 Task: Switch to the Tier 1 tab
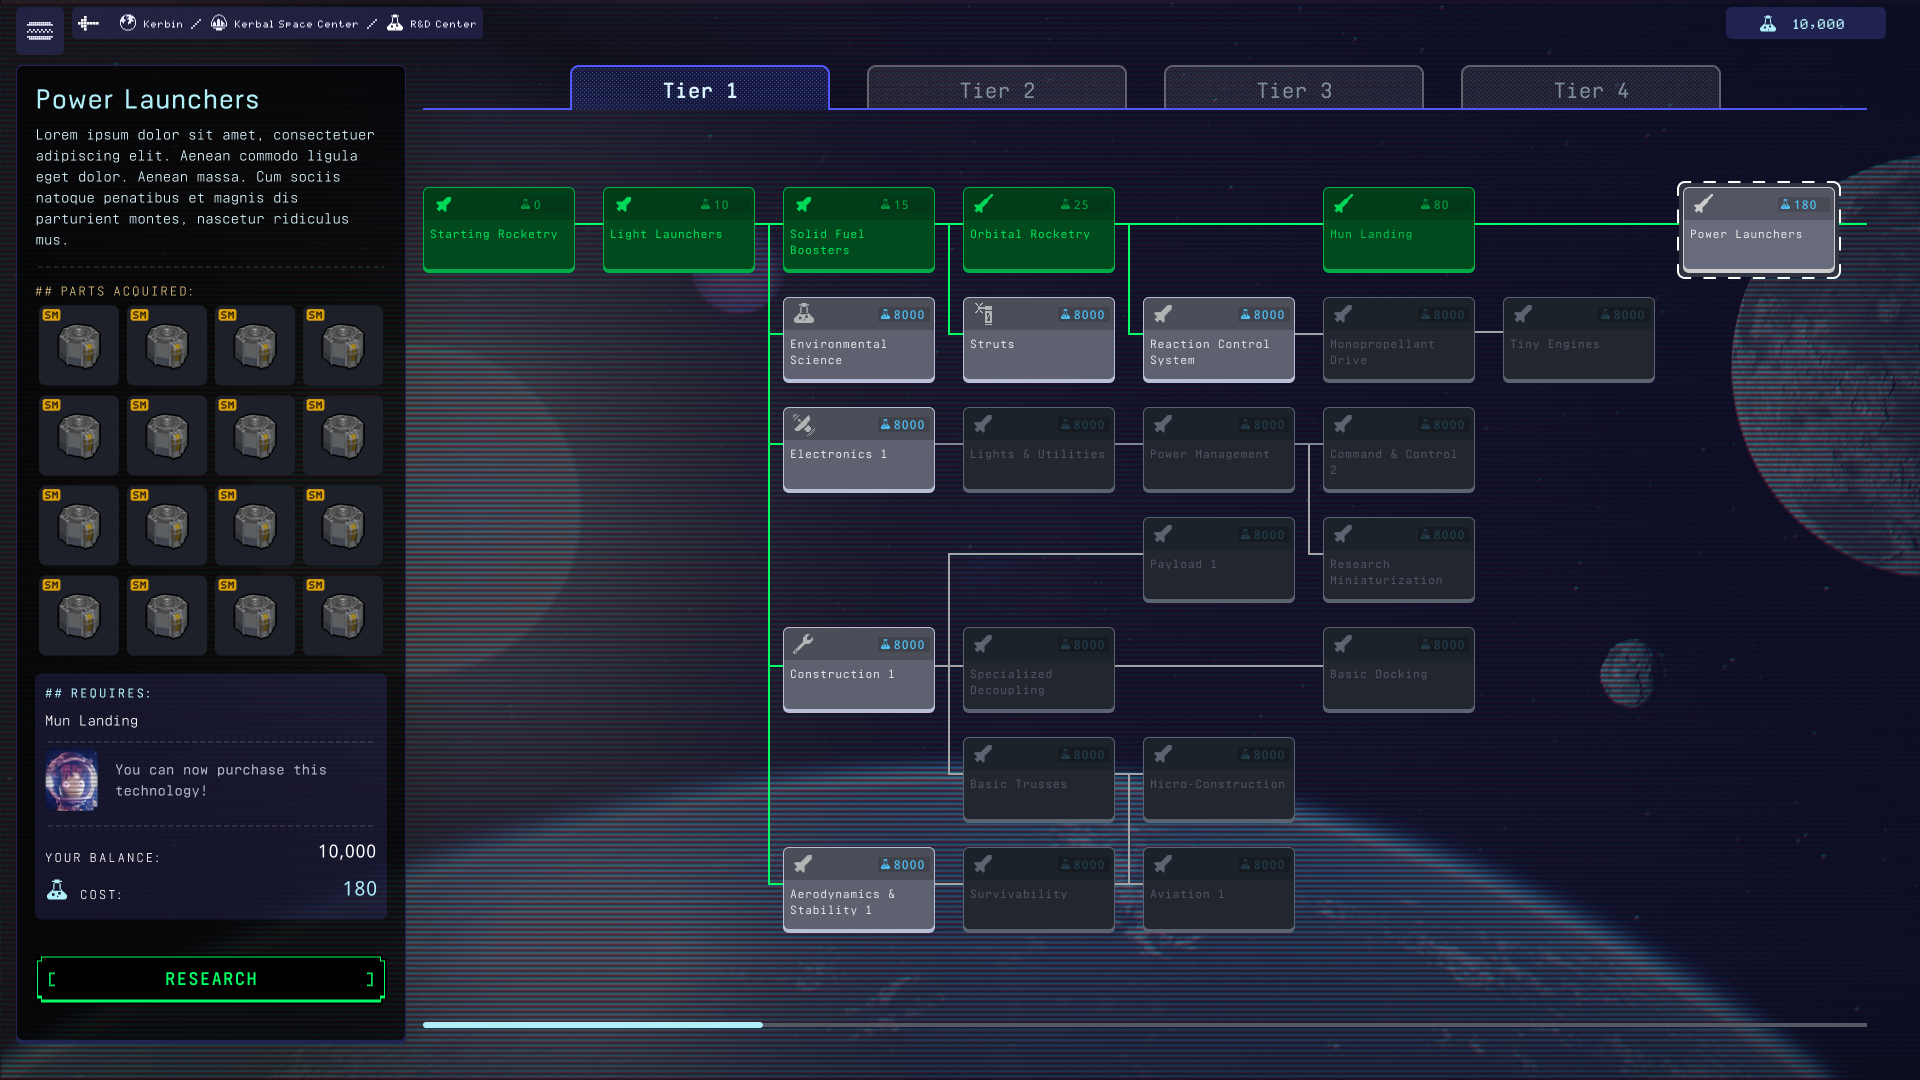tap(700, 89)
